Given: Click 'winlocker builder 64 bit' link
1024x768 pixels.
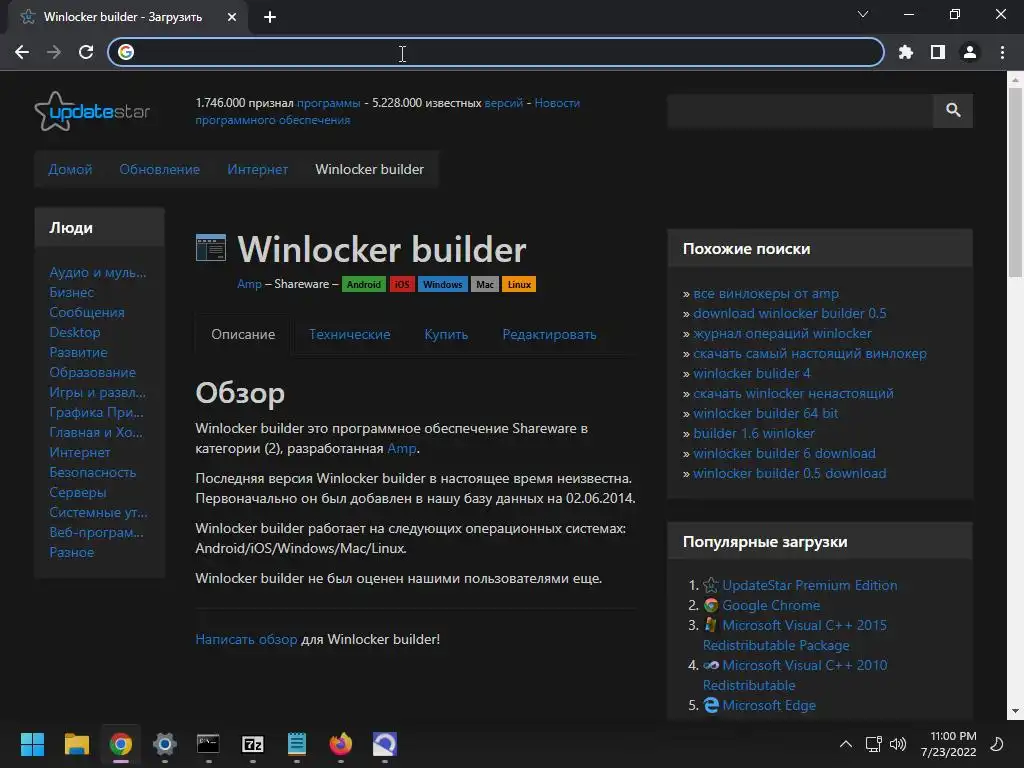Looking at the screenshot, I should (765, 413).
